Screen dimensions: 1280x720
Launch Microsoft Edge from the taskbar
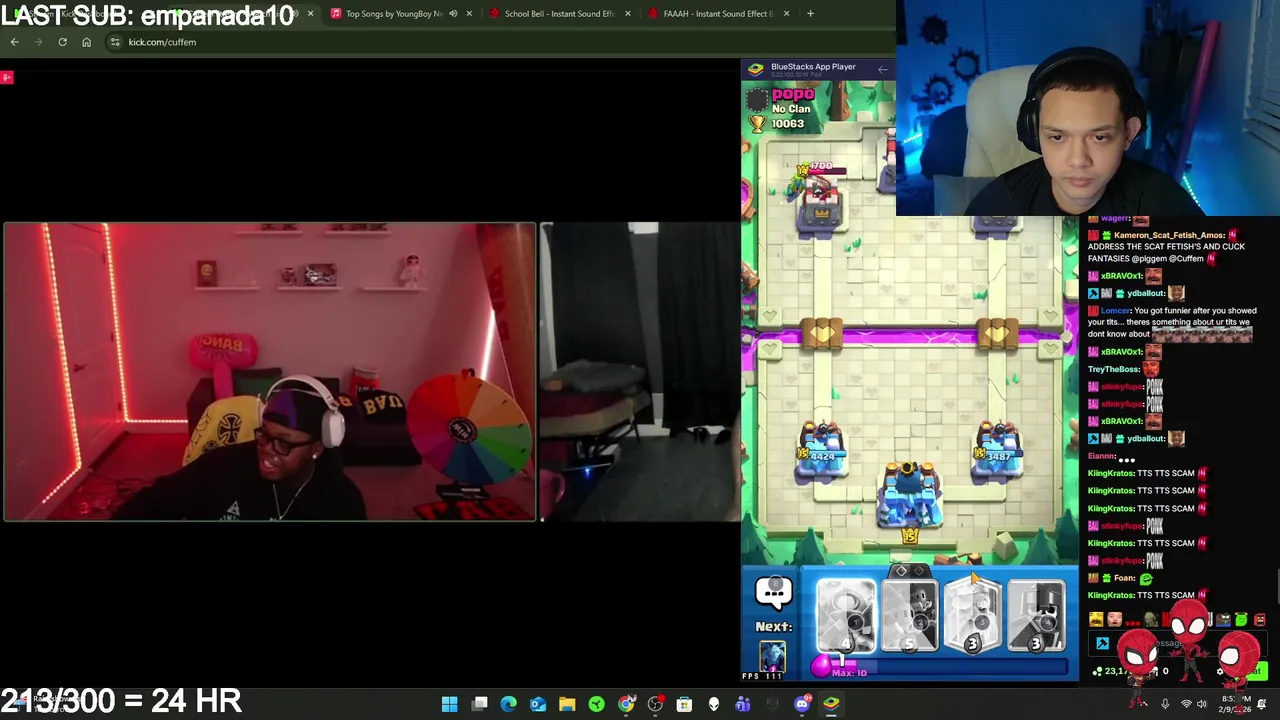click(509, 704)
